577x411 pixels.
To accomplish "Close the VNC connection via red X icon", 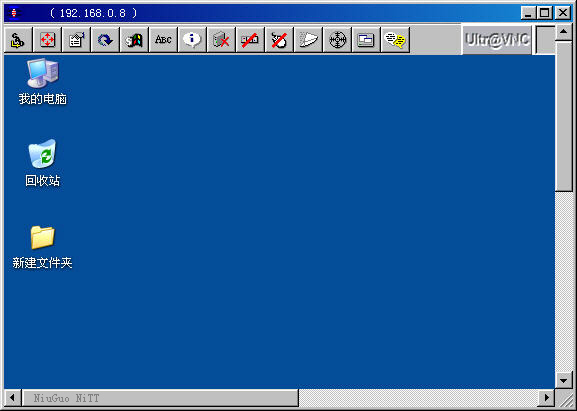I will 221,39.
